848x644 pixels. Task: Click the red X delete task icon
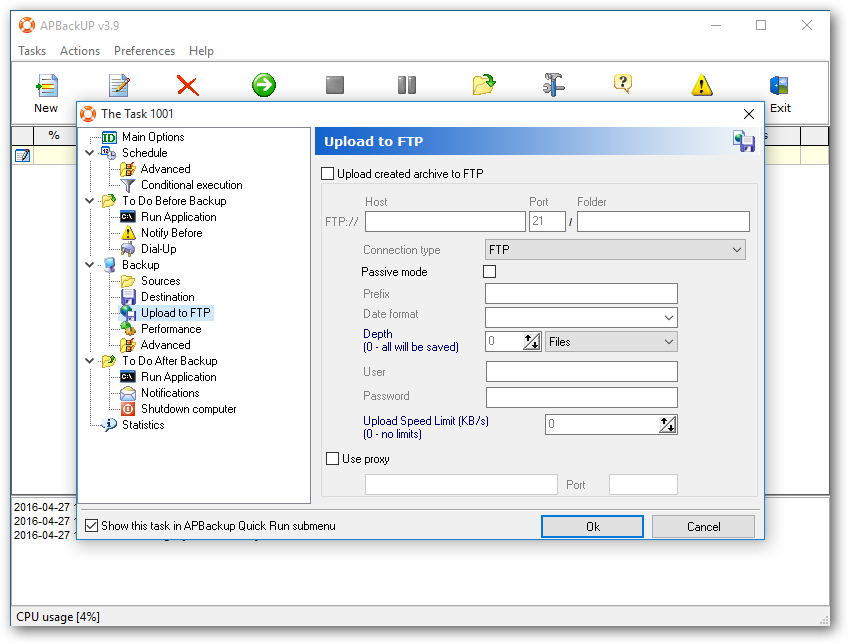pos(187,85)
